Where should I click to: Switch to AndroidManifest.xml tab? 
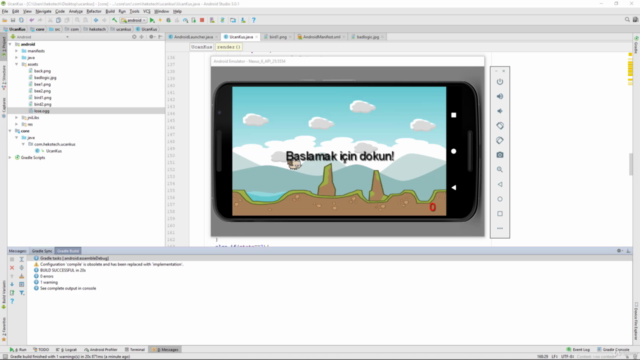[x=321, y=37]
